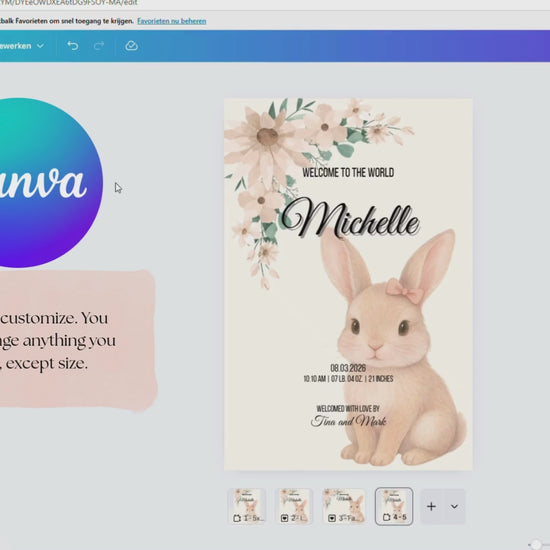Select the 10:10 AM weight and length line

(348, 379)
